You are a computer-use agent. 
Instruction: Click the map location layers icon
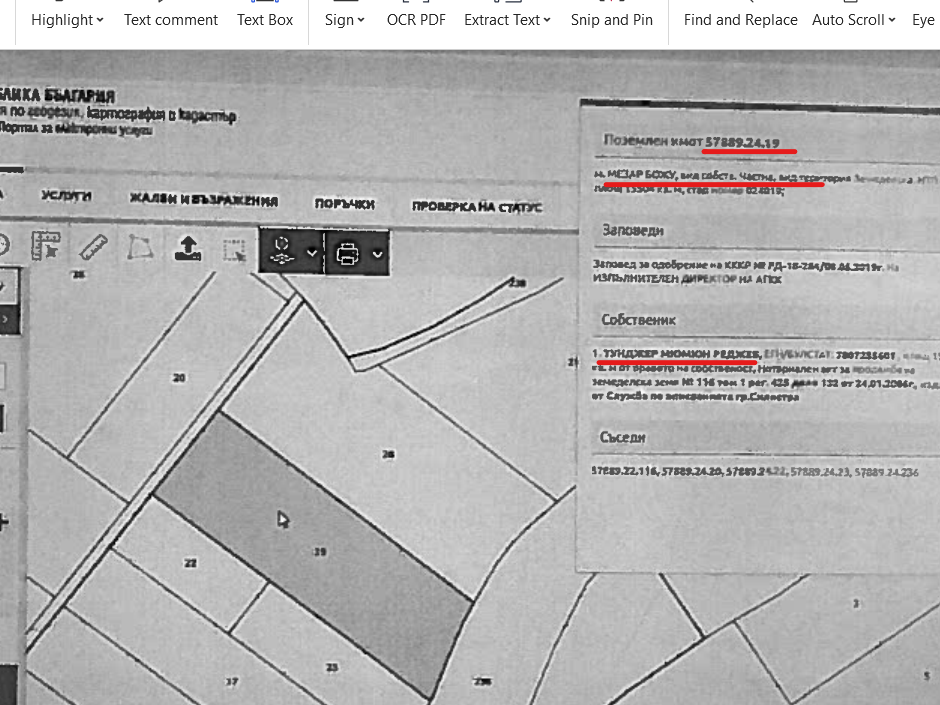[x=282, y=251]
